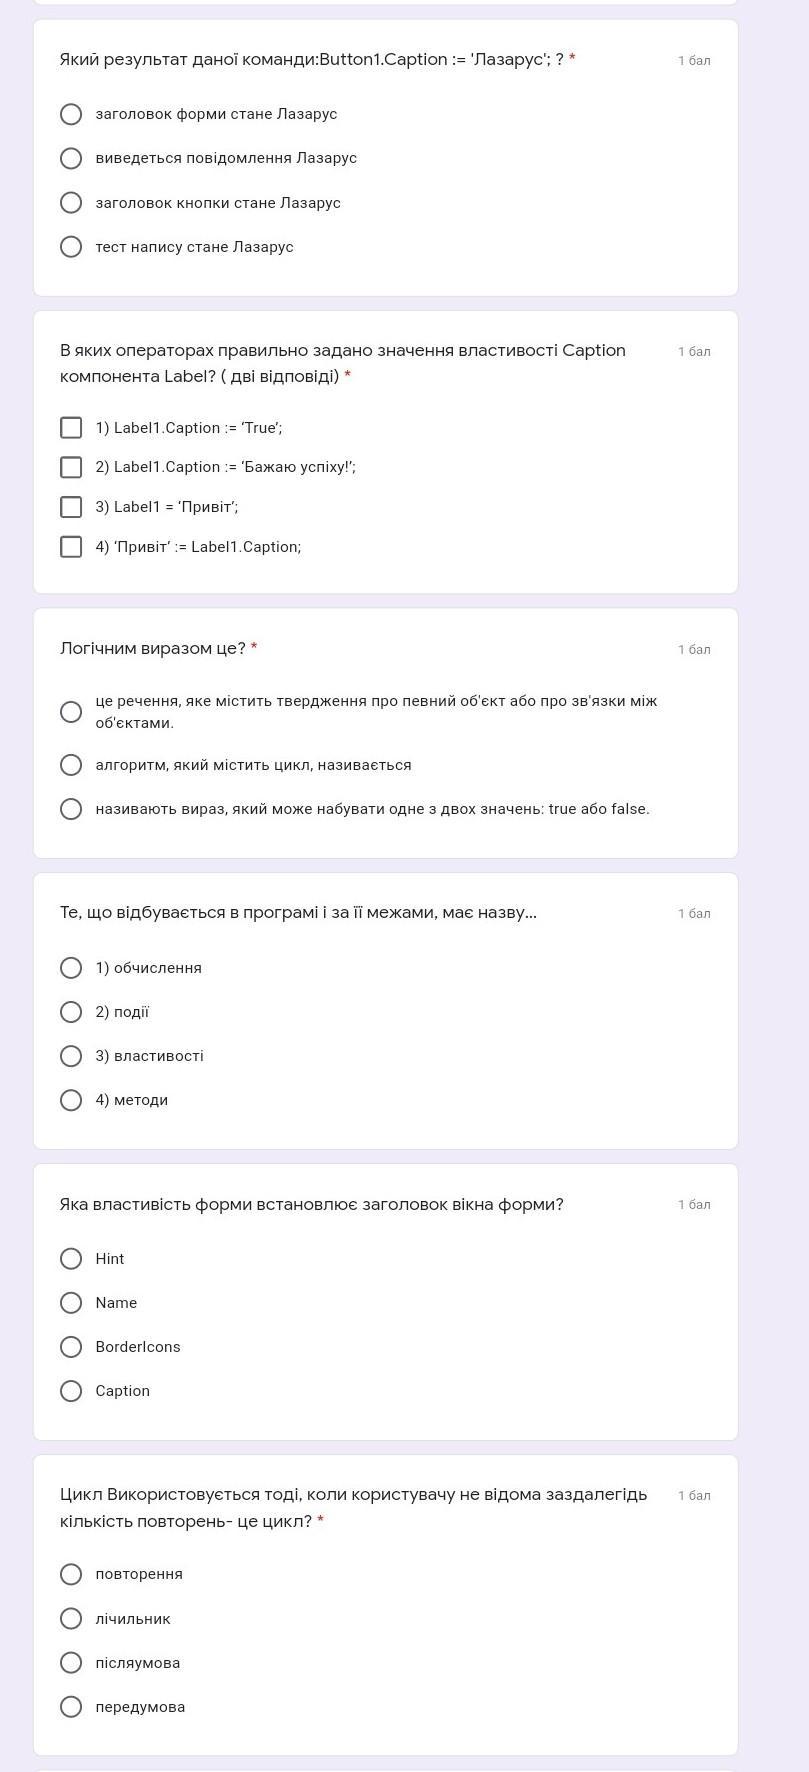Screen dimensions: 809x1772
Task: Tick checkbox 'Бажаю успіху!' operator
Action: [71, 467]
